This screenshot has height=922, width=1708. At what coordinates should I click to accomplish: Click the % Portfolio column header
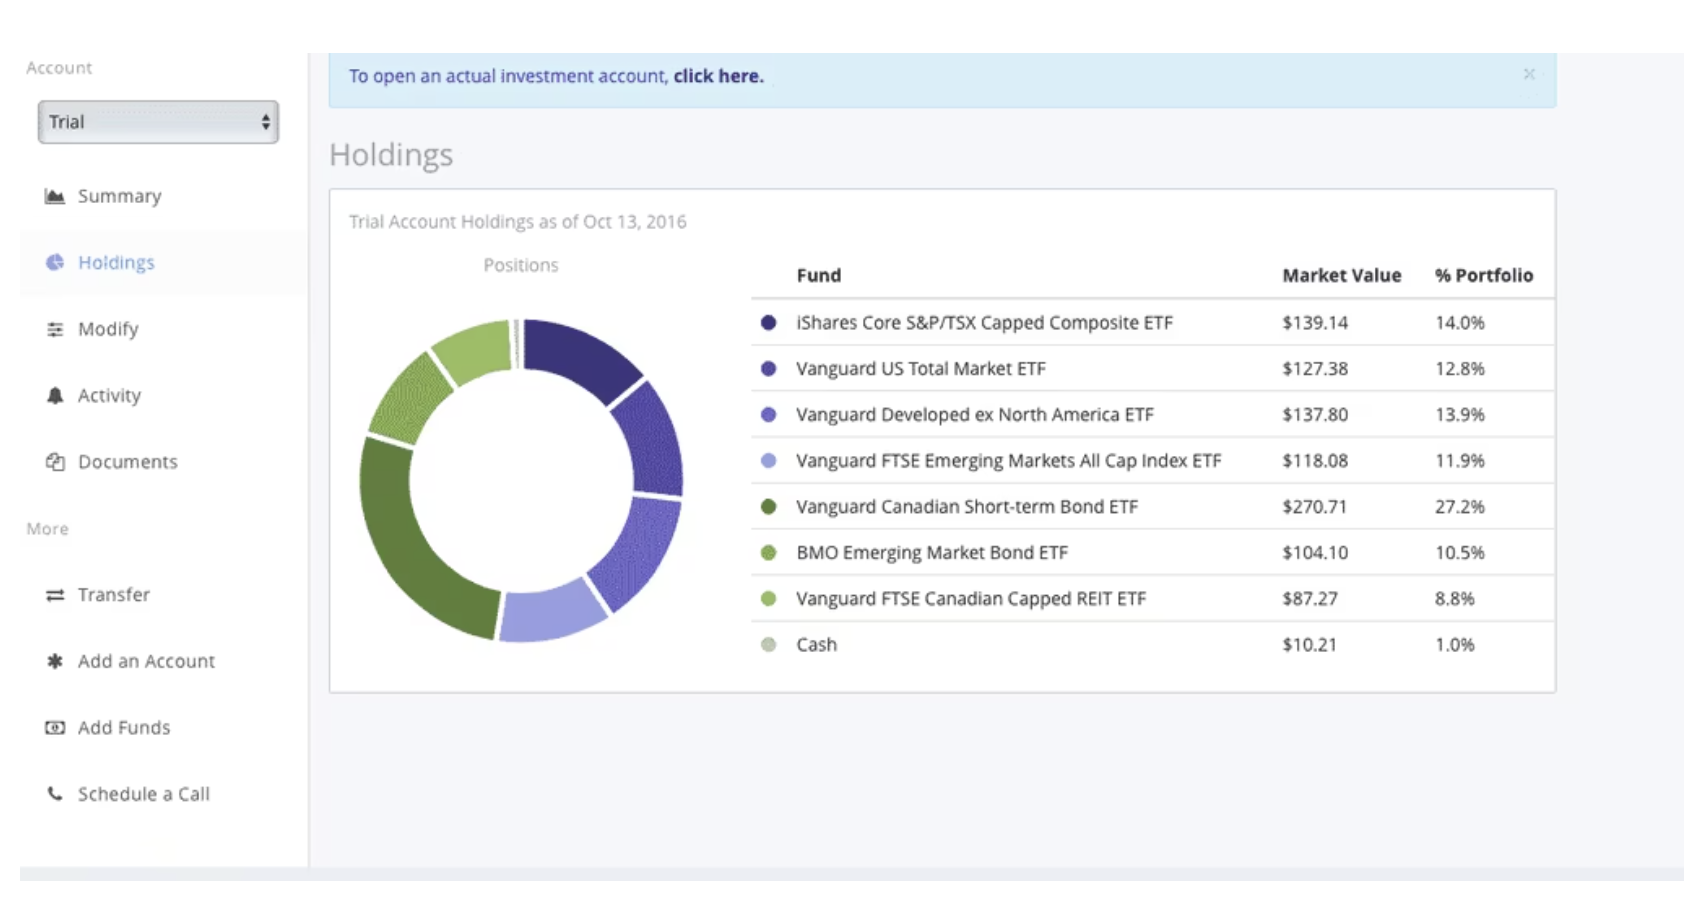(x=1484, y=276)
